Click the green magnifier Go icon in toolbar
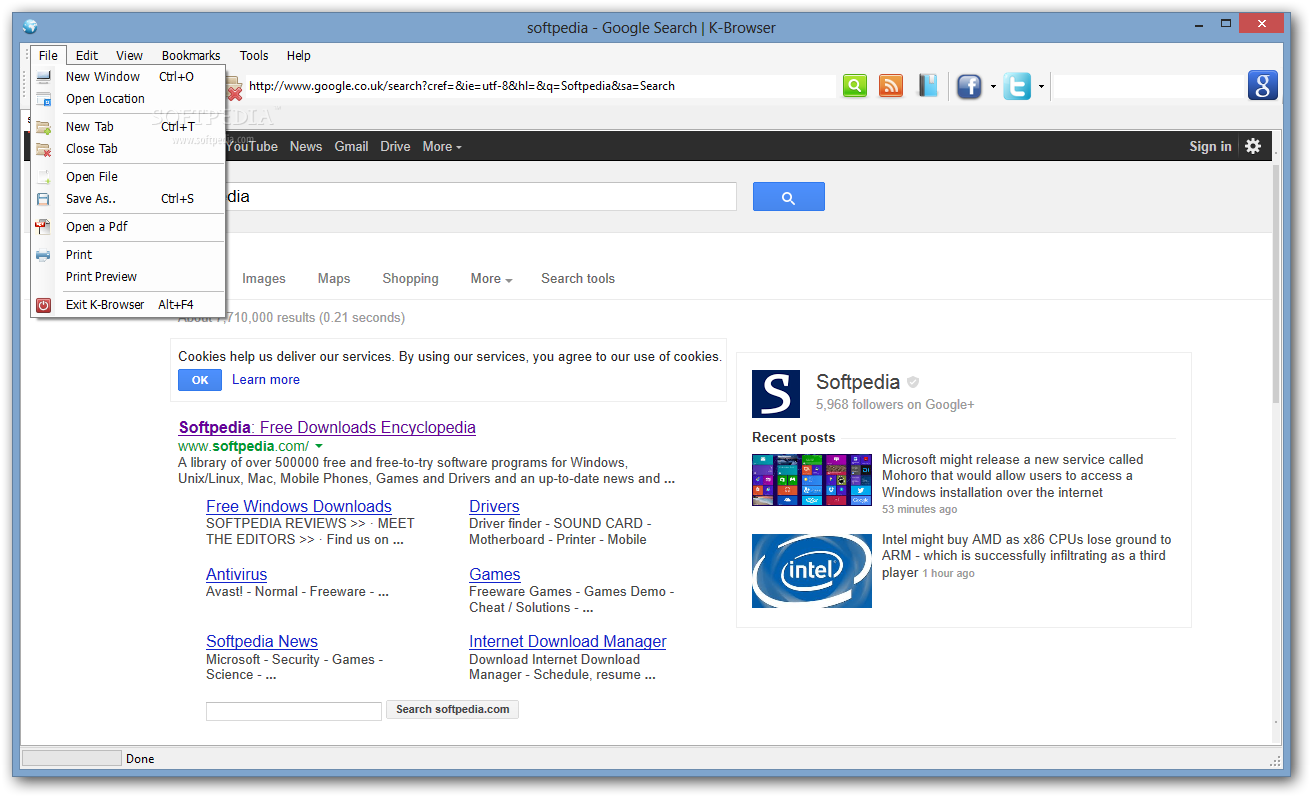This screenshot has height=797, width=1311. click(x=855, y=86)
